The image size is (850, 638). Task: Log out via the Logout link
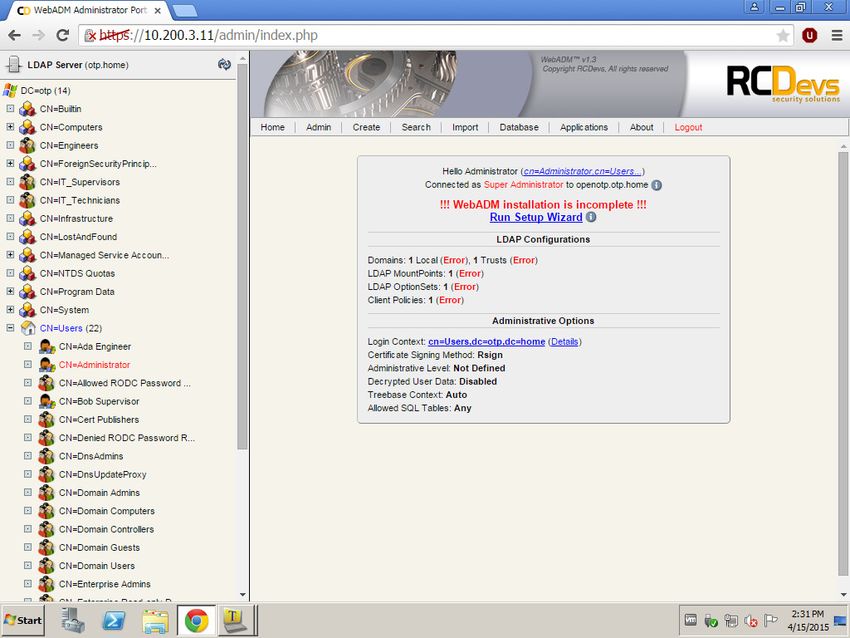point(688,127)
